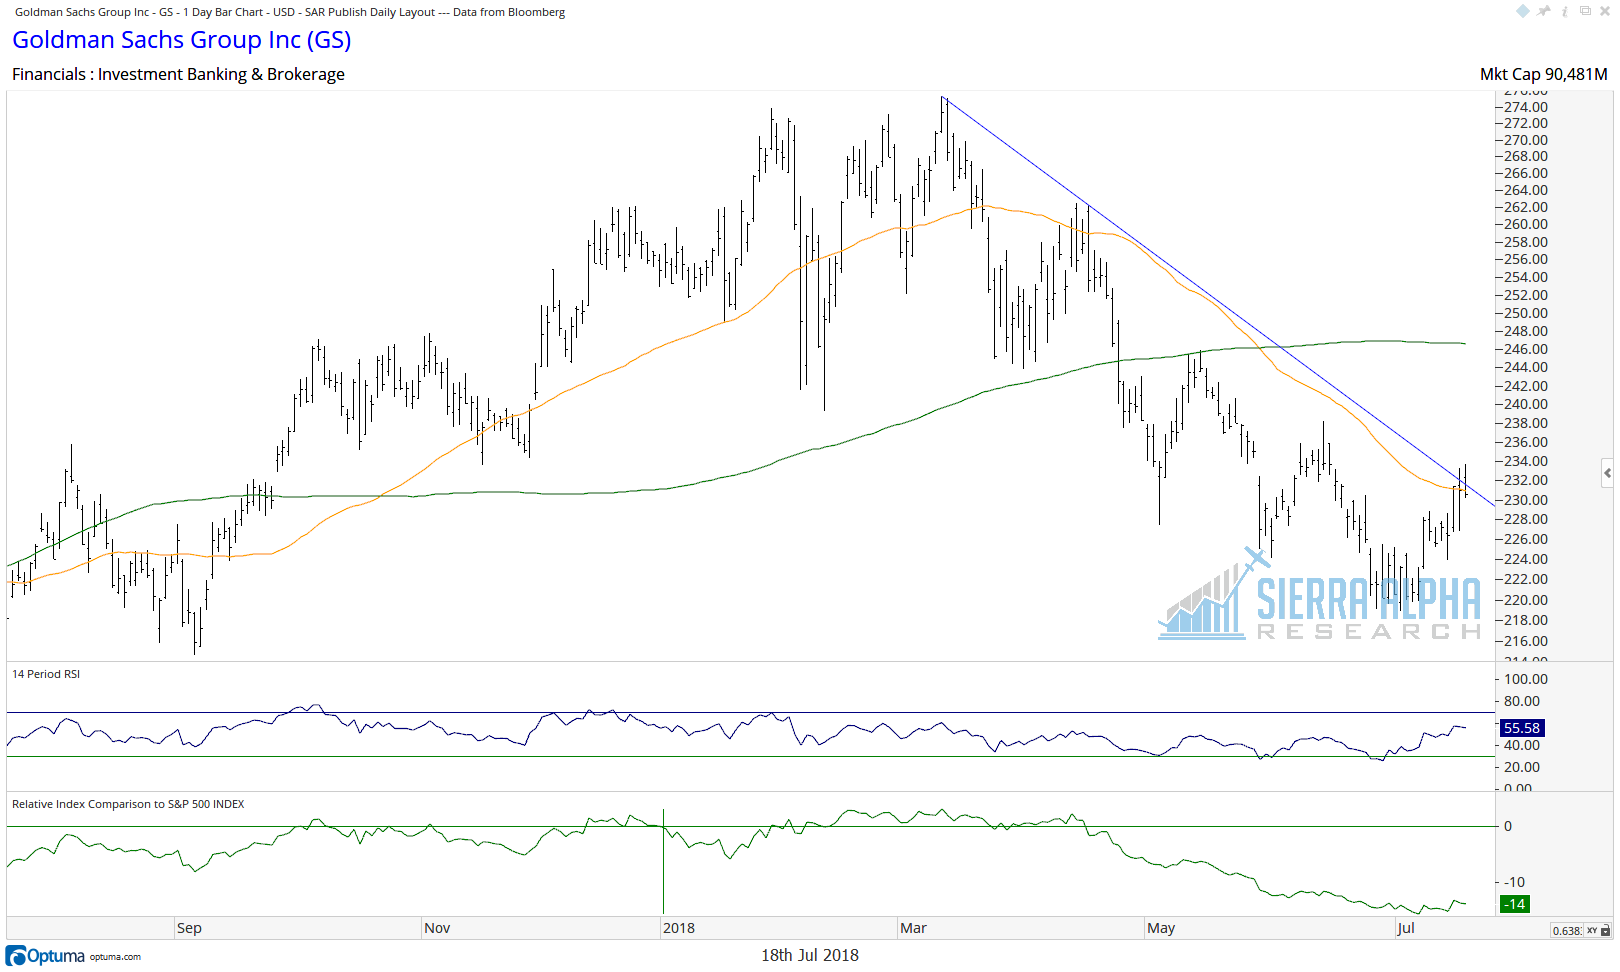
Task: Click the 'May' label on the time axis
Action: pos(1161,928)
